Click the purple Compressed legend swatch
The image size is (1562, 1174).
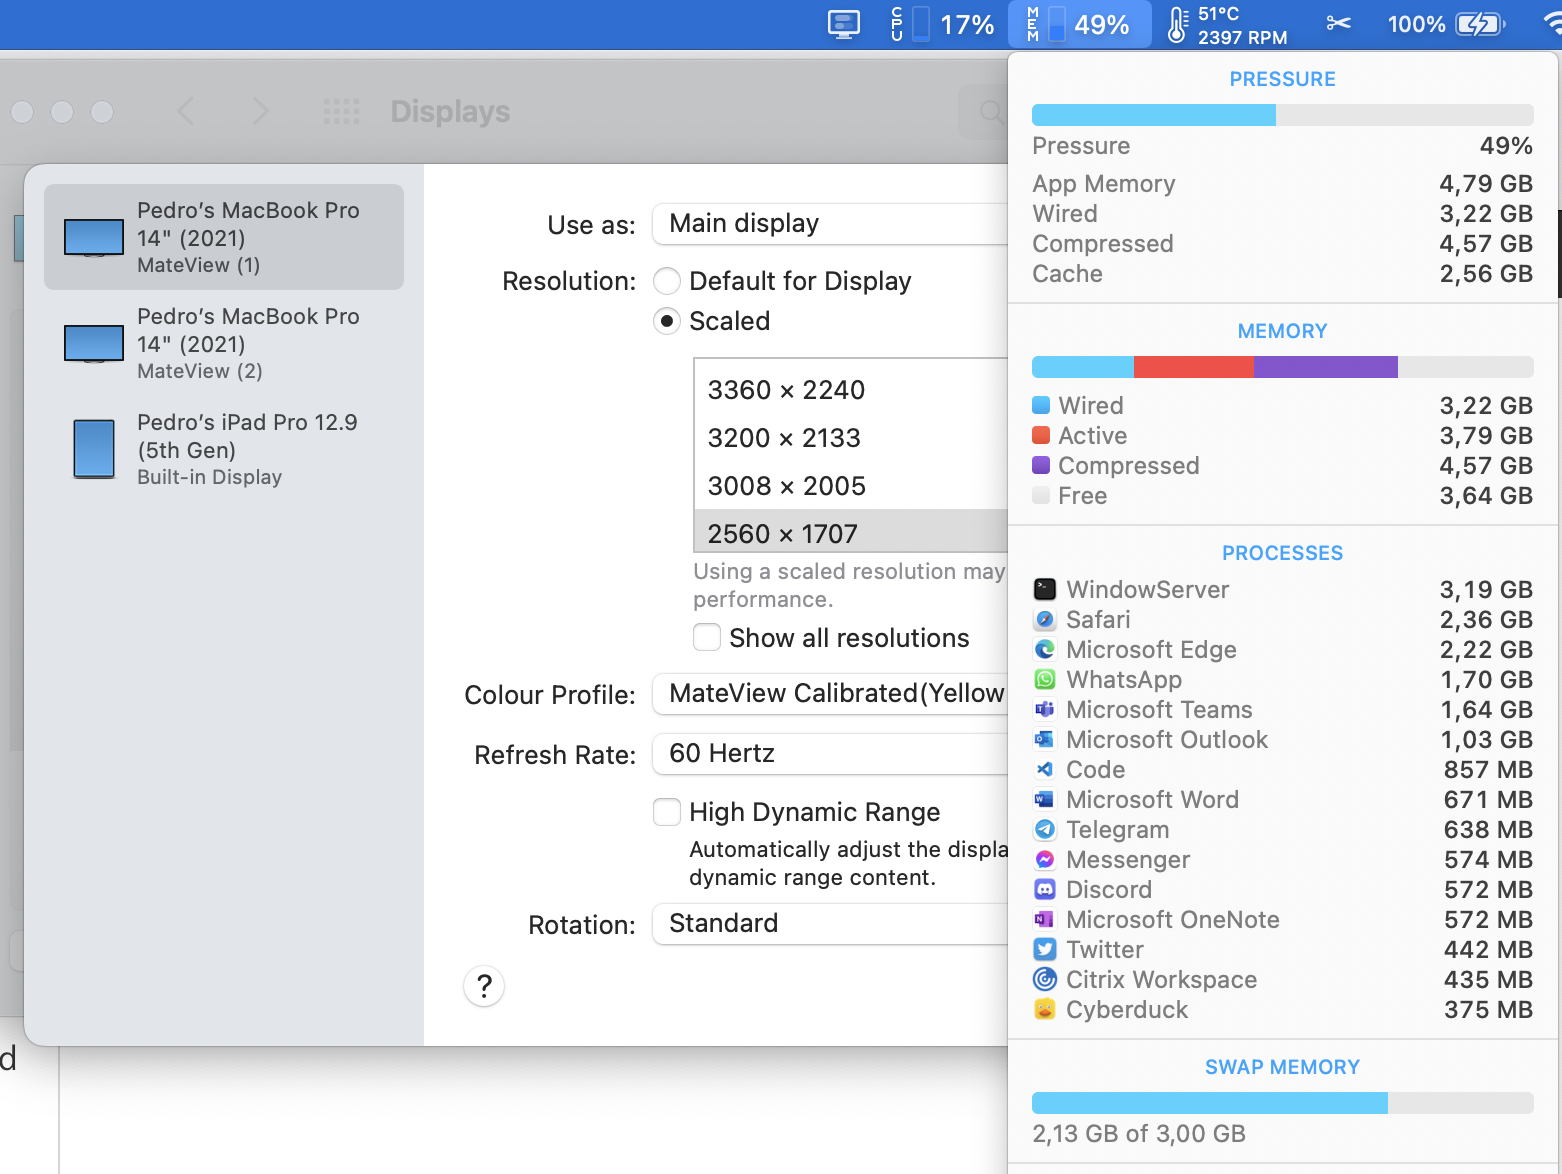(1041, 465)
